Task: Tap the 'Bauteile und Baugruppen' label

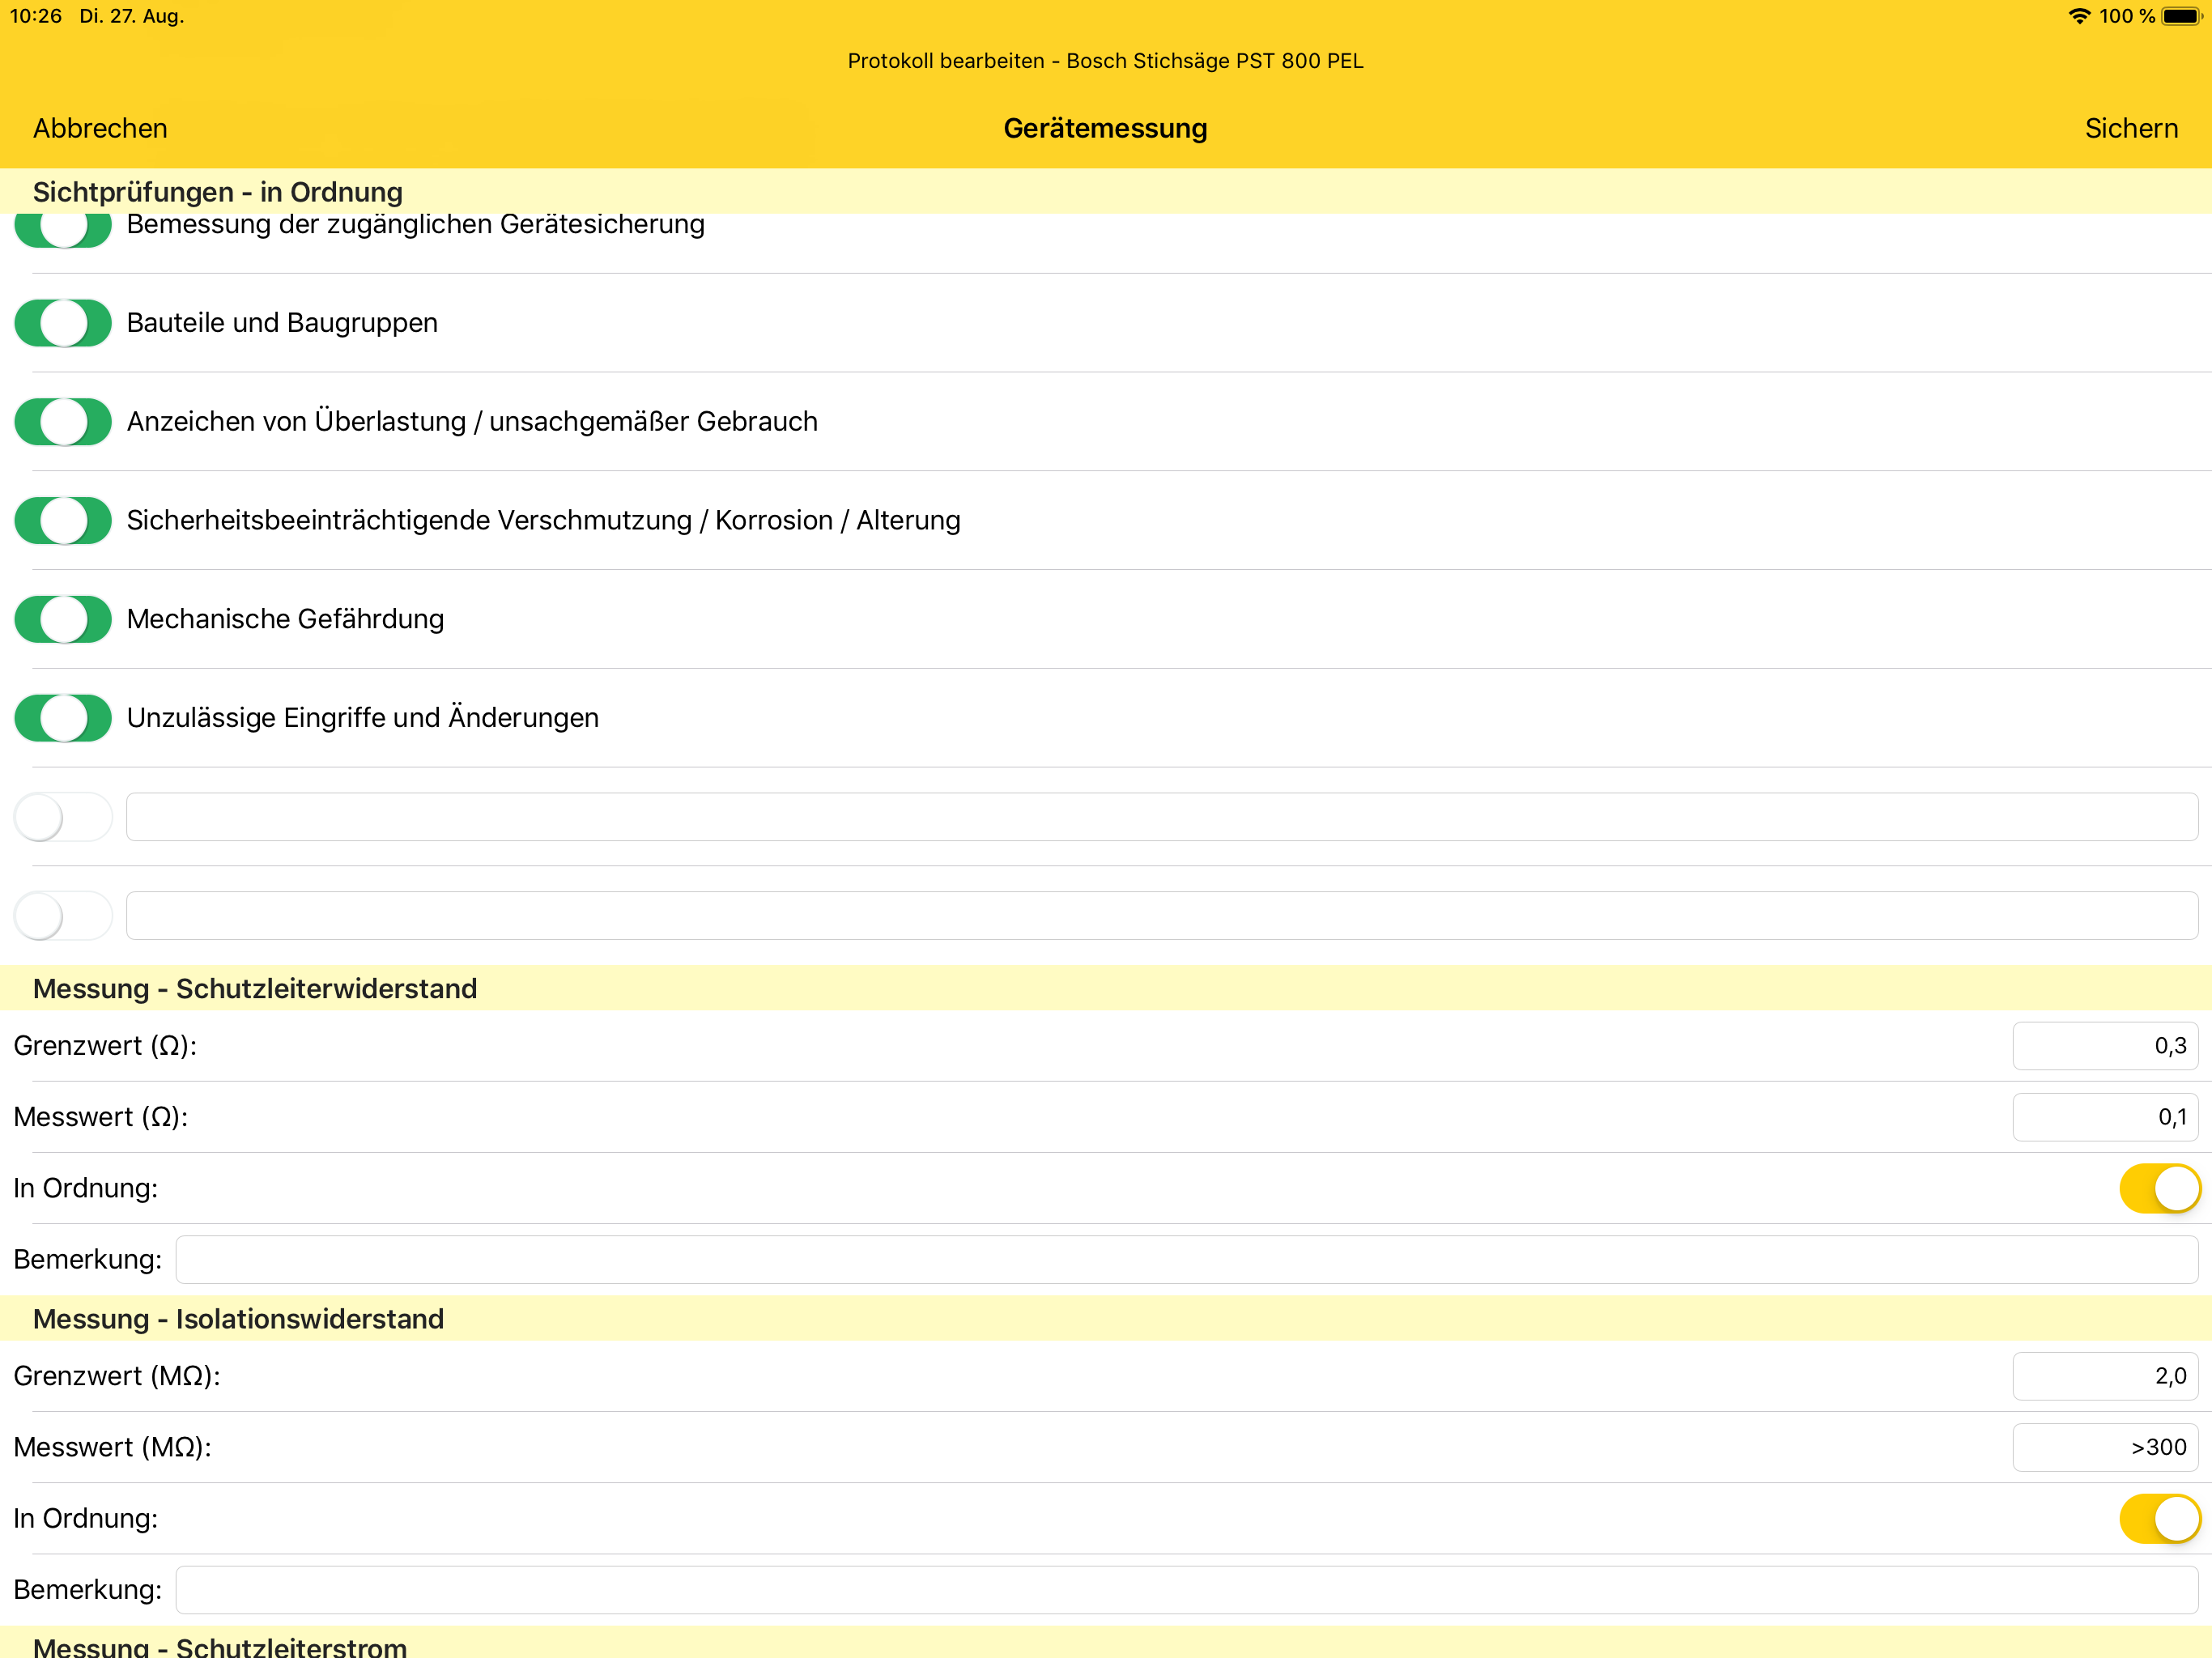Action: [x=282, y=323]
